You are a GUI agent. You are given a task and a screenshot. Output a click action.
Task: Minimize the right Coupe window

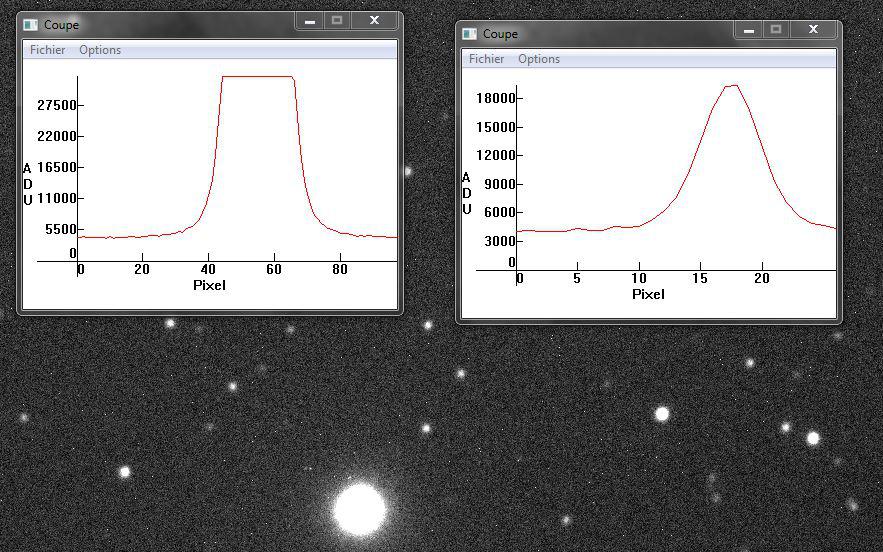748,30
